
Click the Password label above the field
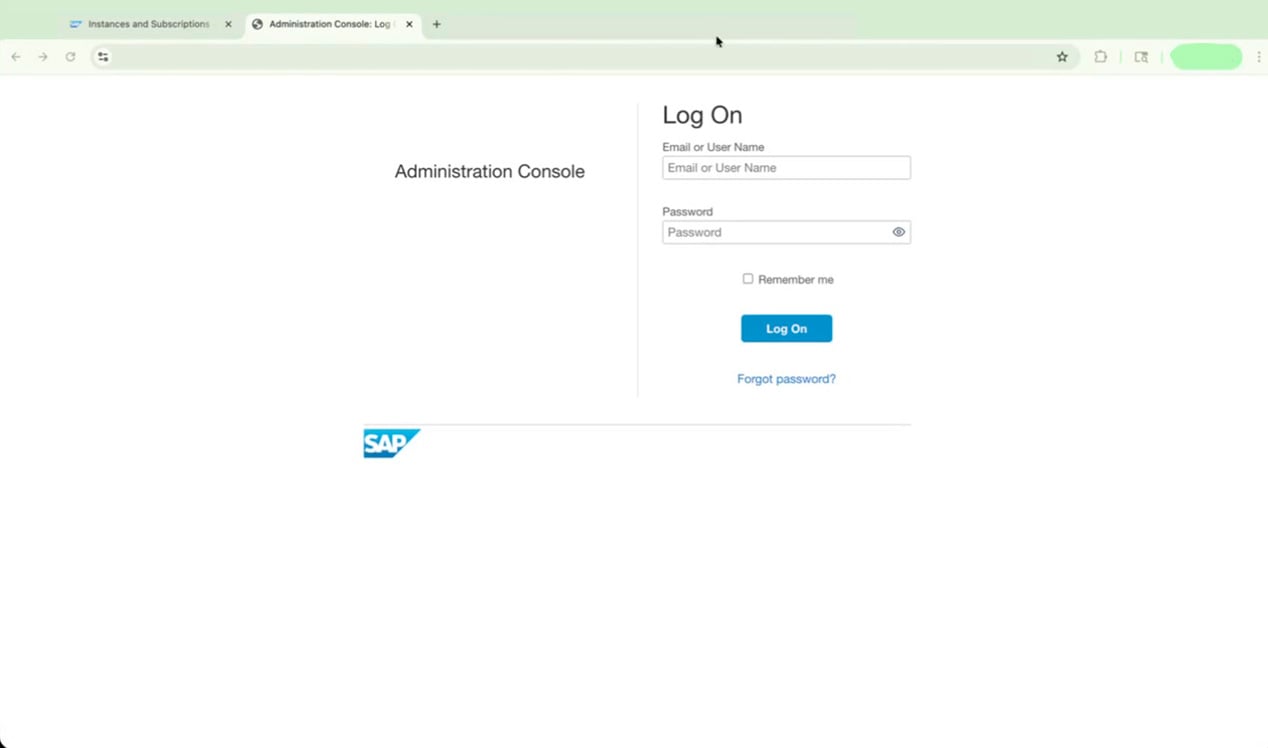click(687, 212)
